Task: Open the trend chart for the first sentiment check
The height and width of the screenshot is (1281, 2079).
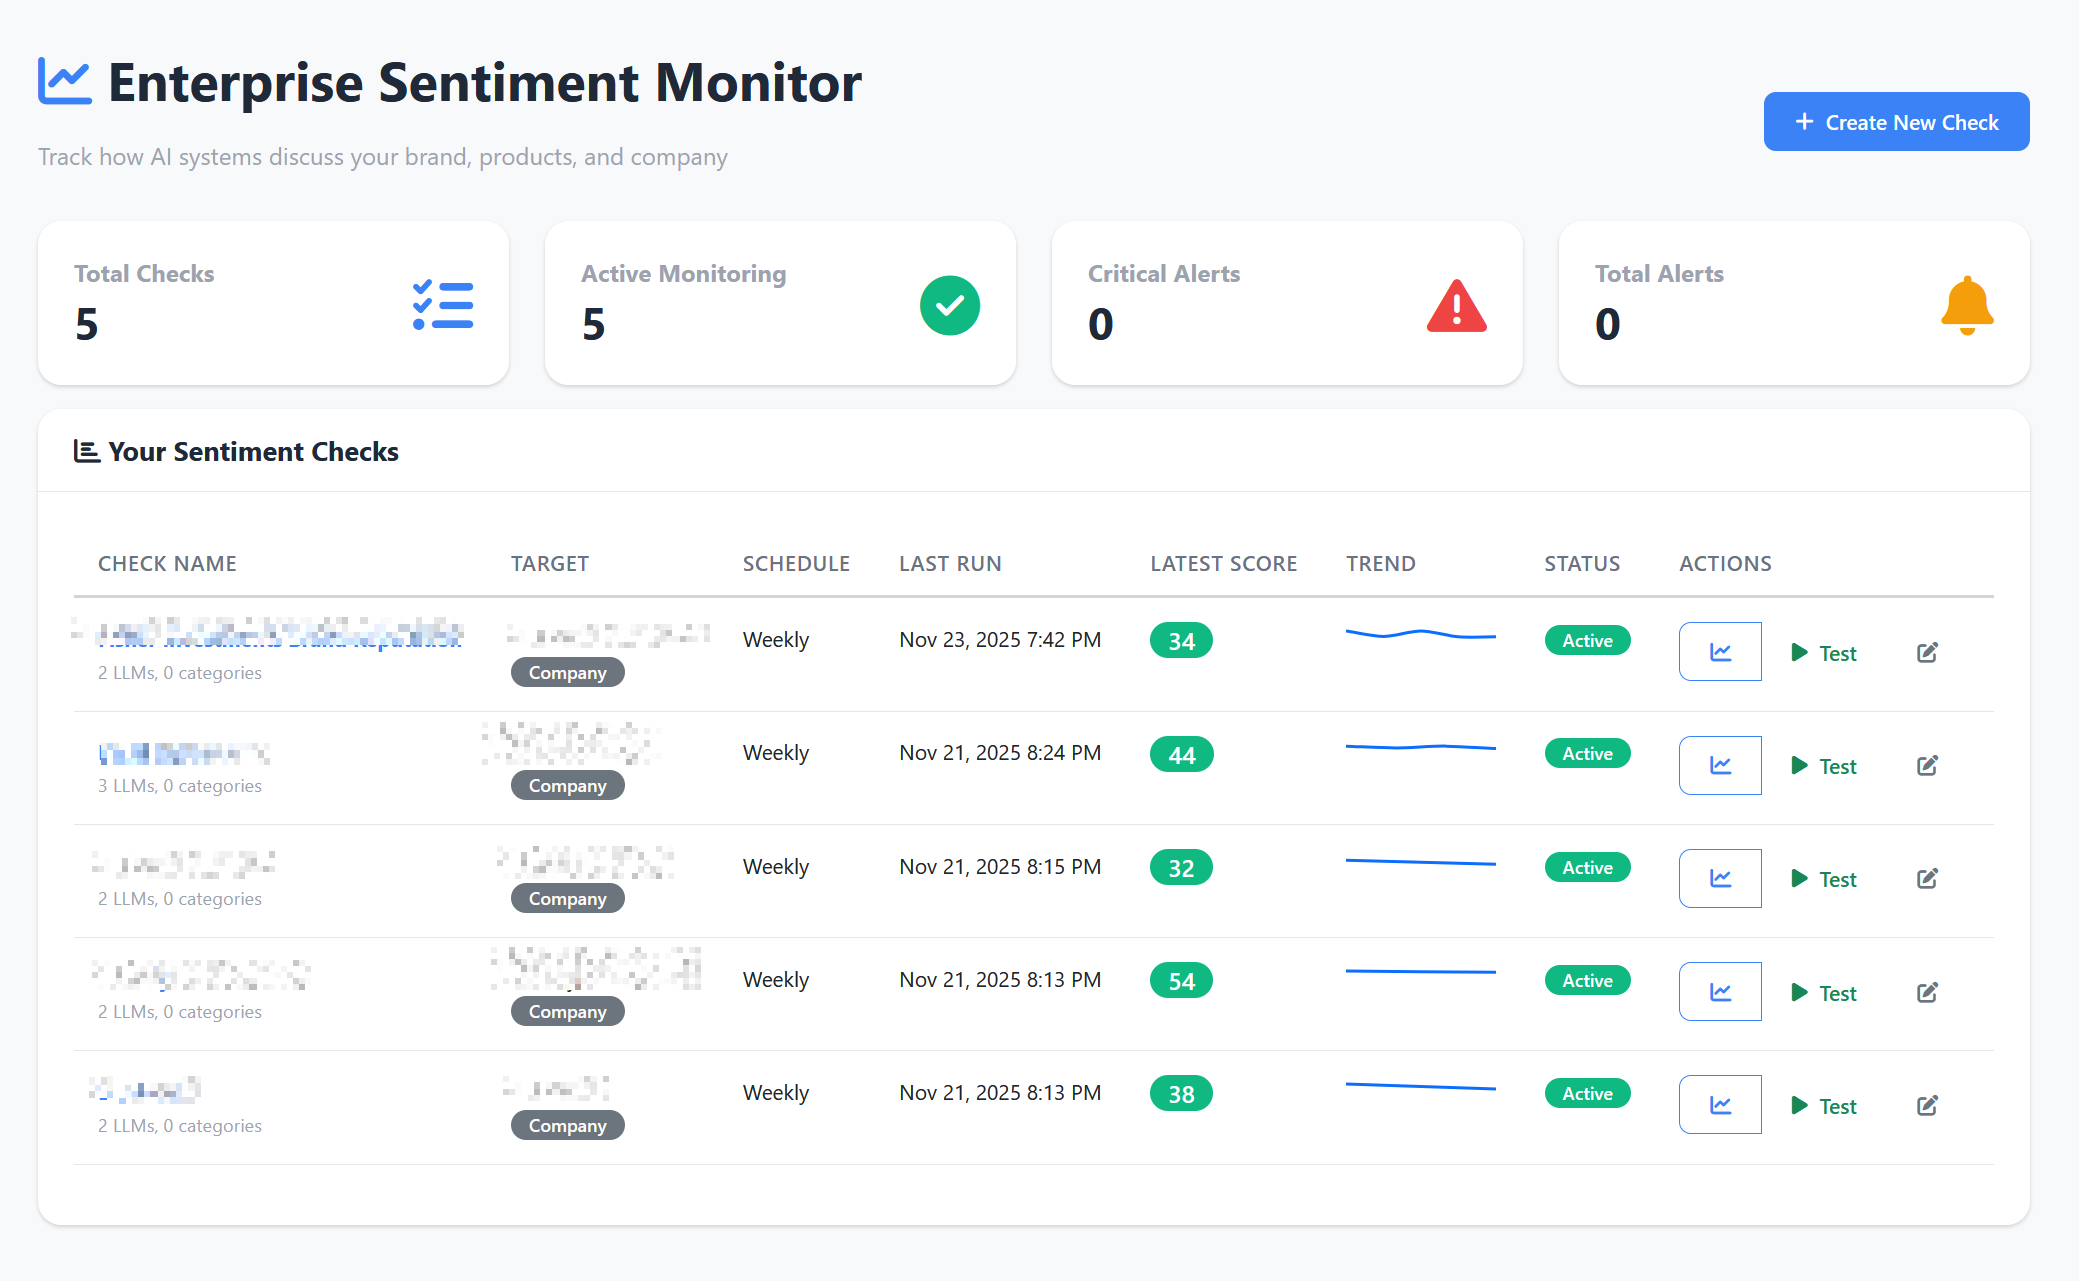Action: pyautogui.click(x=1719, y=651)
